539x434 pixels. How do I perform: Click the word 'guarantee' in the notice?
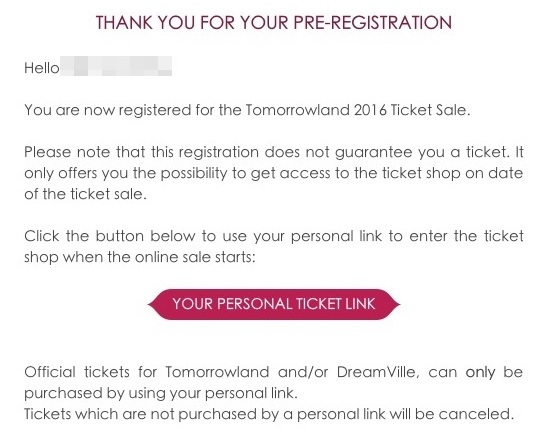click(x=373, y=153)
